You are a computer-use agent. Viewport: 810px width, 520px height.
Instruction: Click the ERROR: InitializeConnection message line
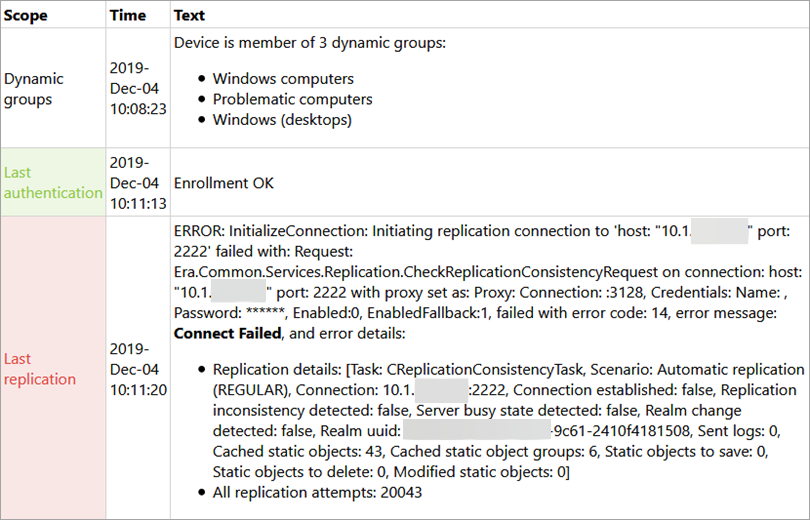482,231
